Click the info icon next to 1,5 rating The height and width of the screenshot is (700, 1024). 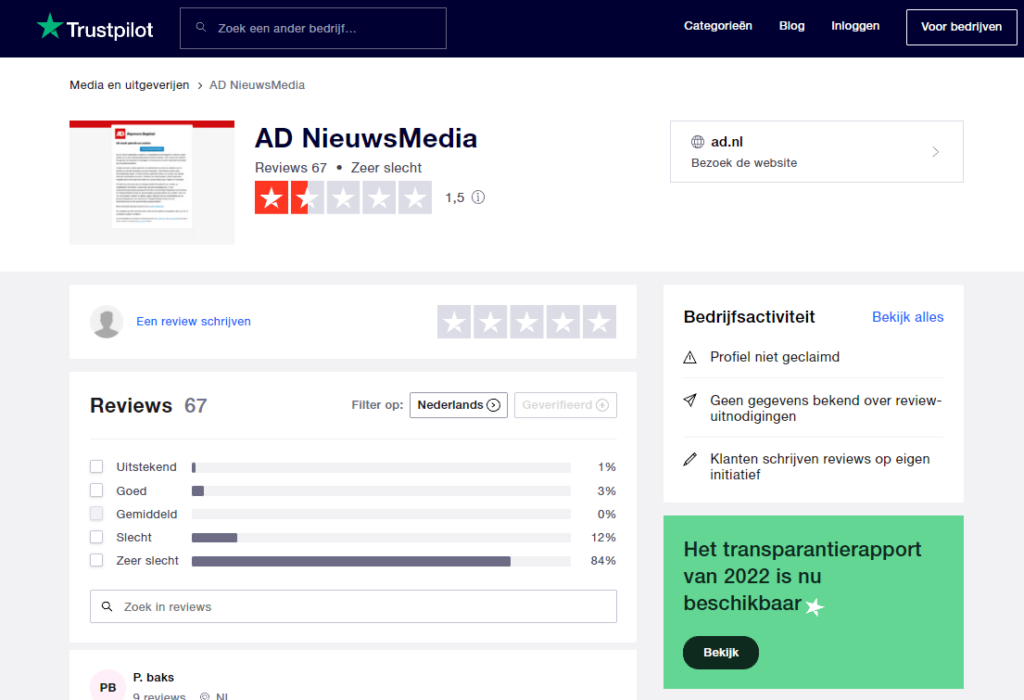[478, 197]
